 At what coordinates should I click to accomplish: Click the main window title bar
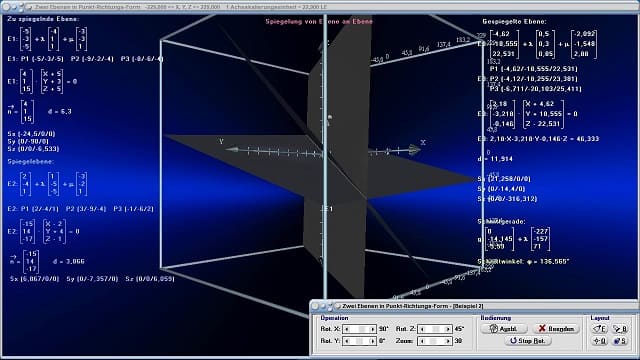point(320,7)
